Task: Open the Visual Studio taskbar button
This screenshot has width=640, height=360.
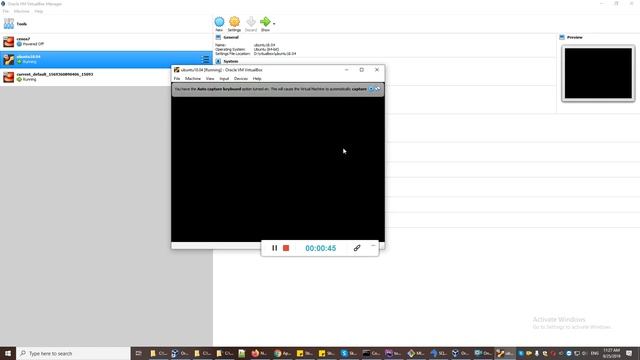Action: (393, 353)
